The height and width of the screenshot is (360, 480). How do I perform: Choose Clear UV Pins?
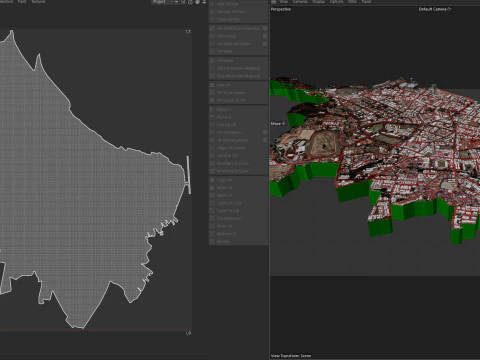click(238, 19)
